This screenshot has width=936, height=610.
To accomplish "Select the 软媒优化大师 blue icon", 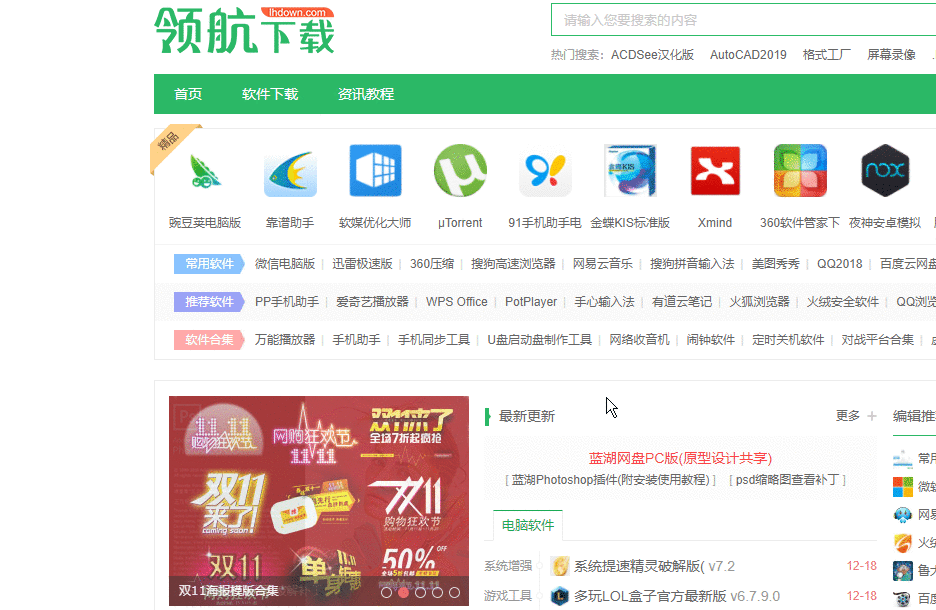I will 375,171.
